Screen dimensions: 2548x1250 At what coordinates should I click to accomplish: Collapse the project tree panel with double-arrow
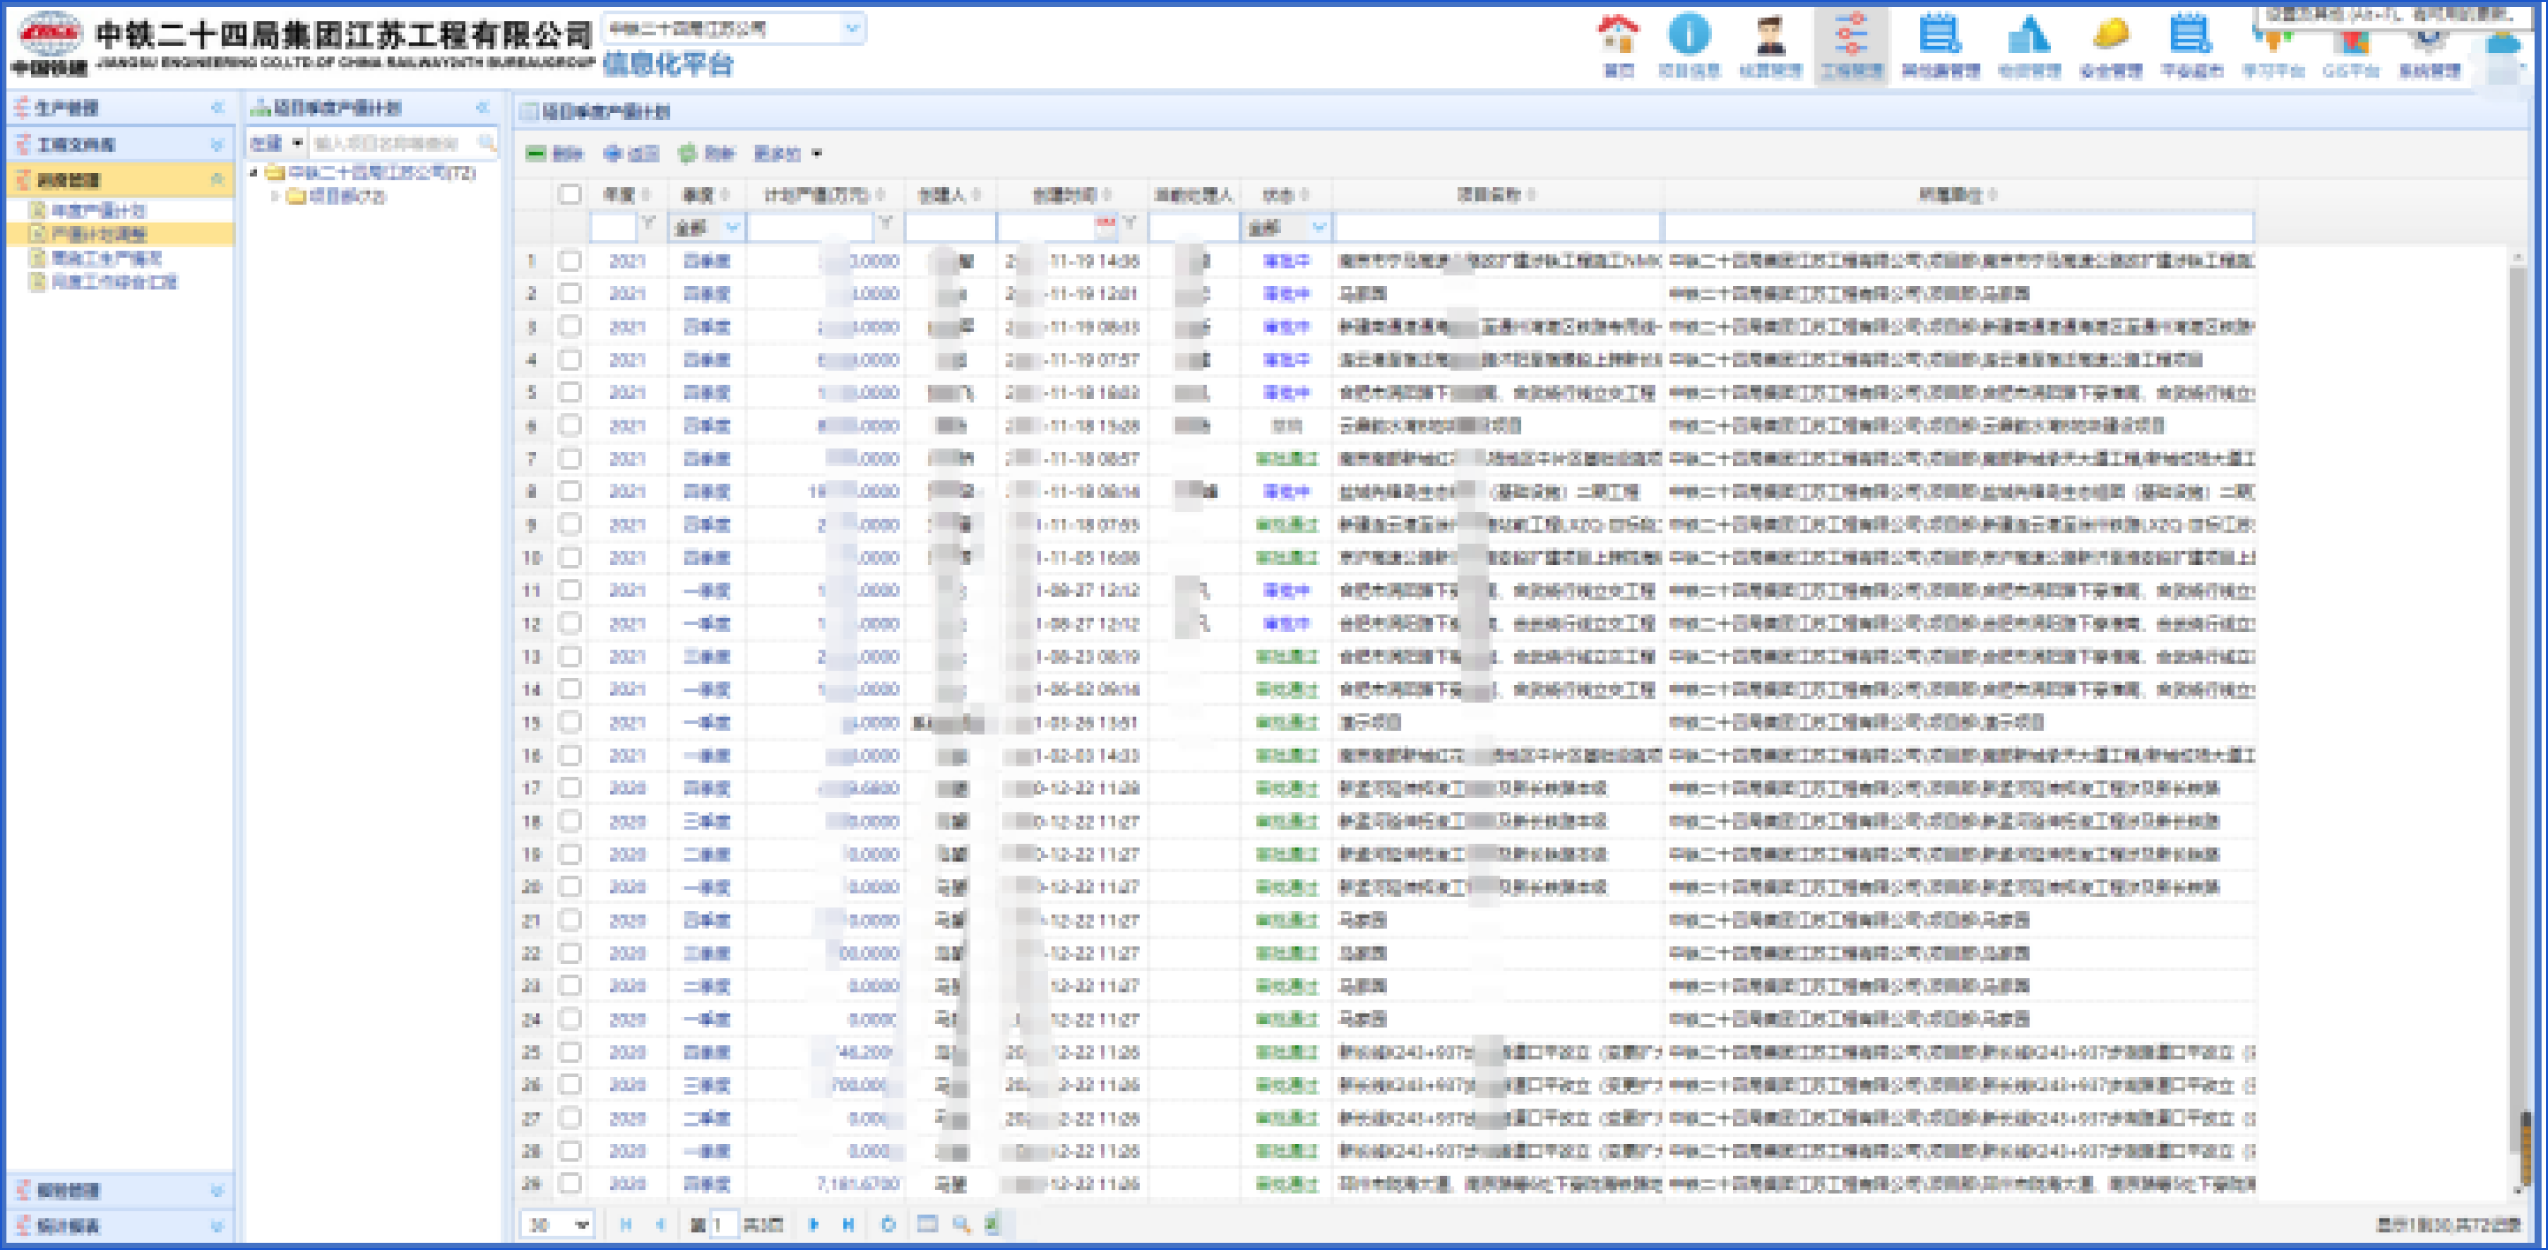pyautogui.click(x=483, y=107)
